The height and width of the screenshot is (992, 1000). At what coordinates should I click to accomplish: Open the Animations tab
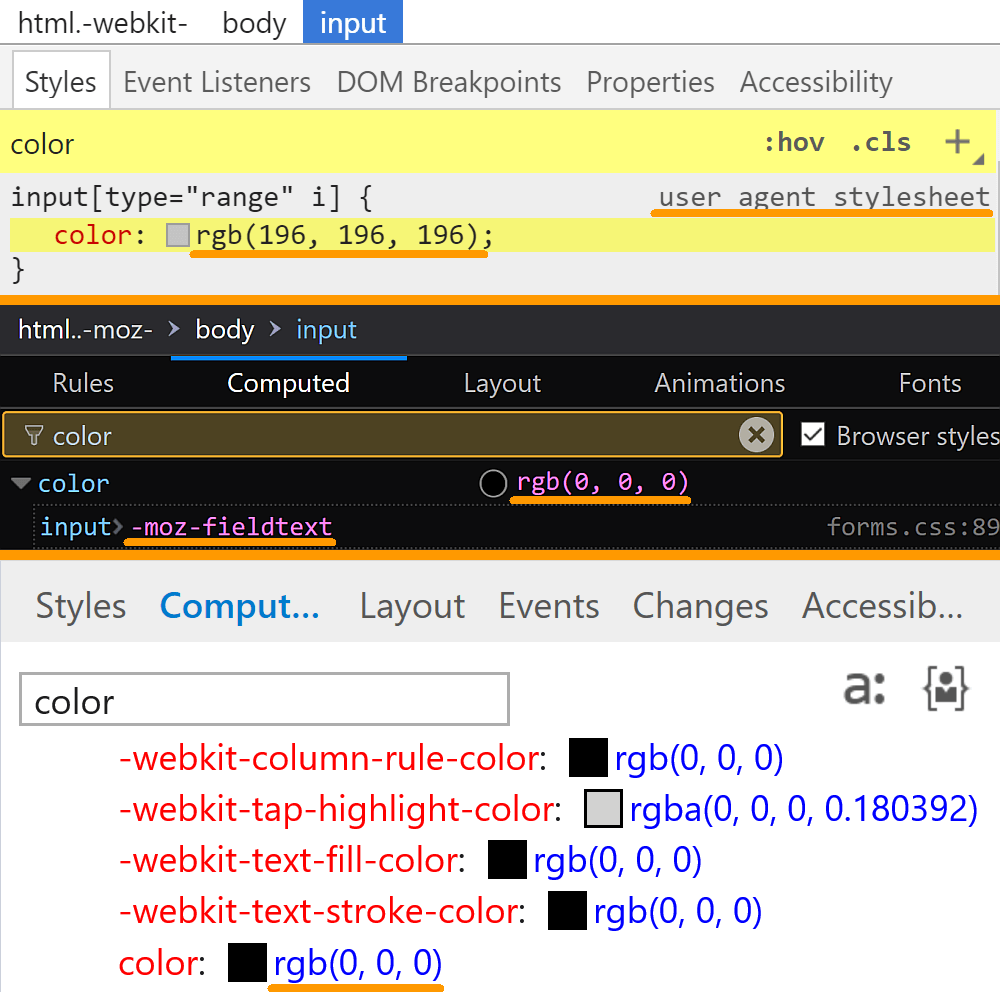pyautogui.click(x=719, y=383)
